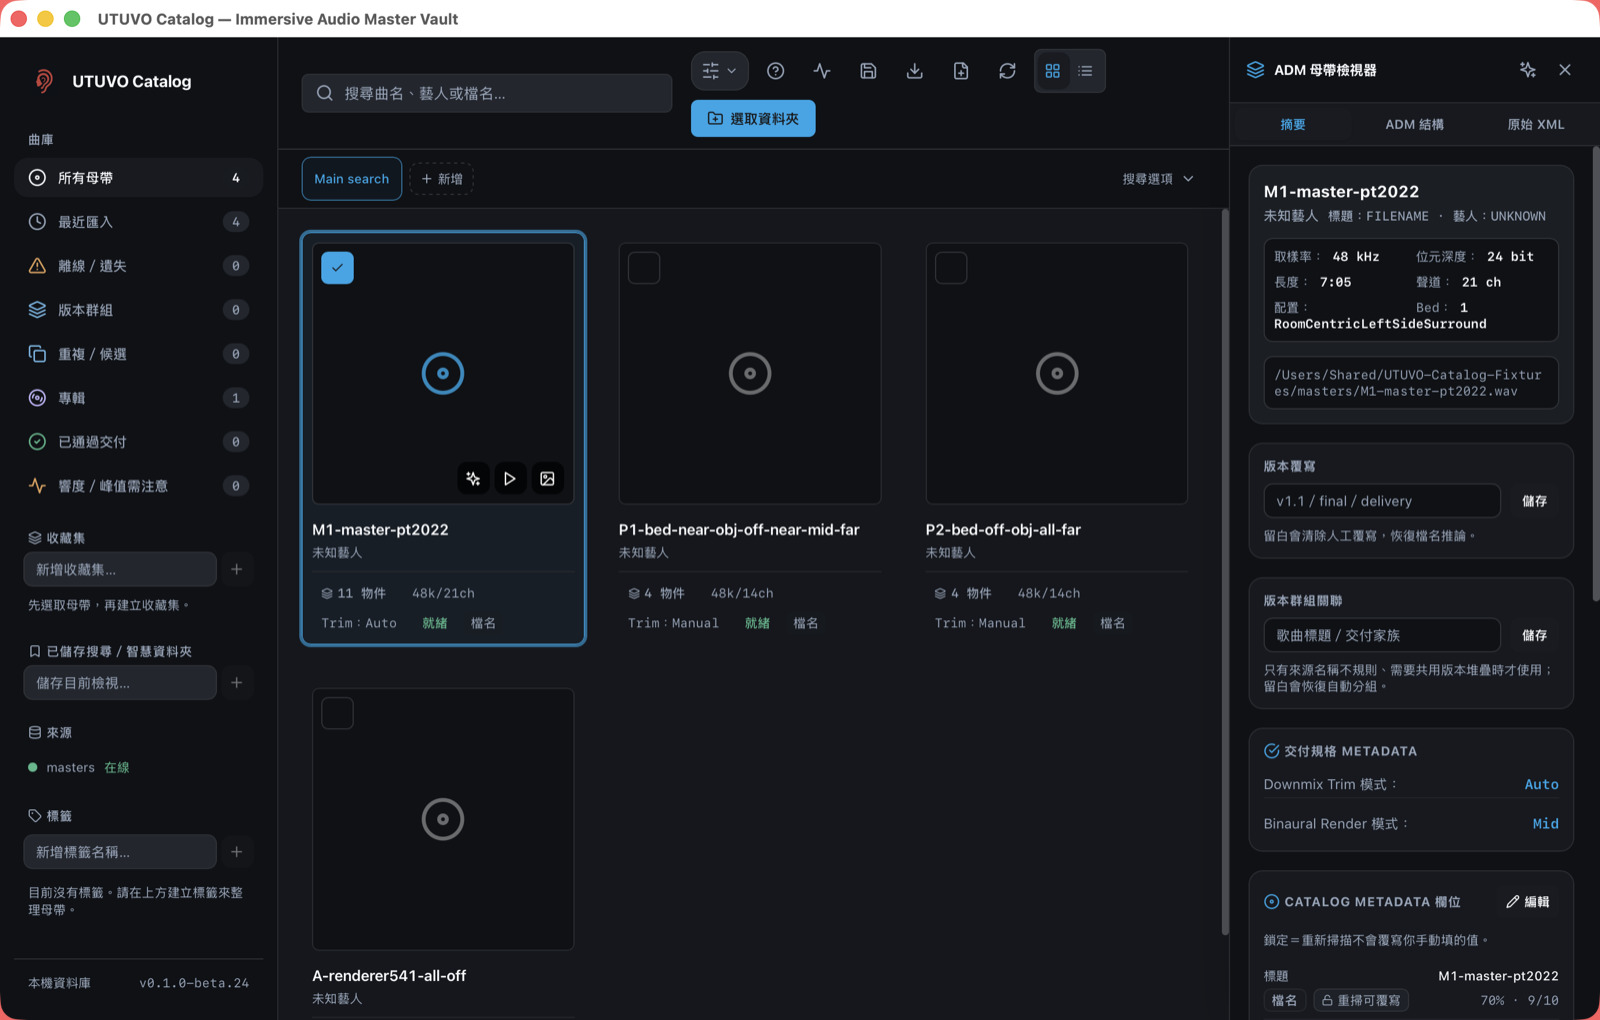This screenshot has width=1600, height=1020.
Task: Click the download arrow toolbar icon
Action: pyautogui.click(x=914, y=71)
